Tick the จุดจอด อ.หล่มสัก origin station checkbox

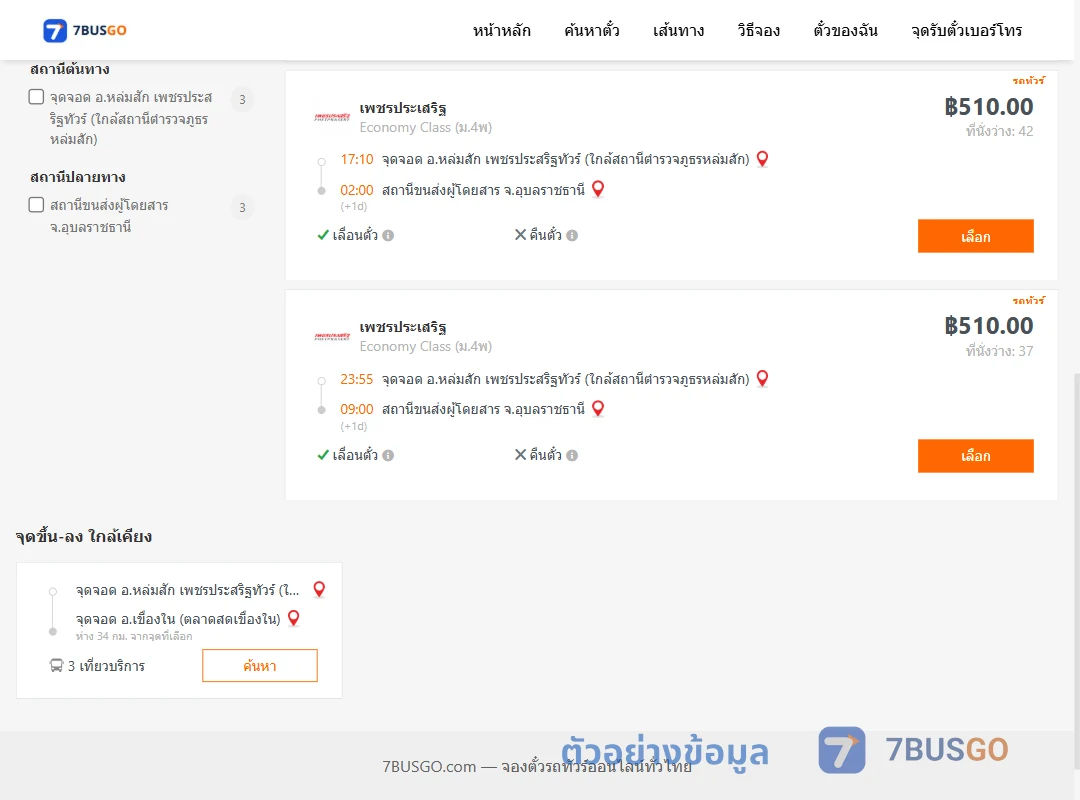37,96
